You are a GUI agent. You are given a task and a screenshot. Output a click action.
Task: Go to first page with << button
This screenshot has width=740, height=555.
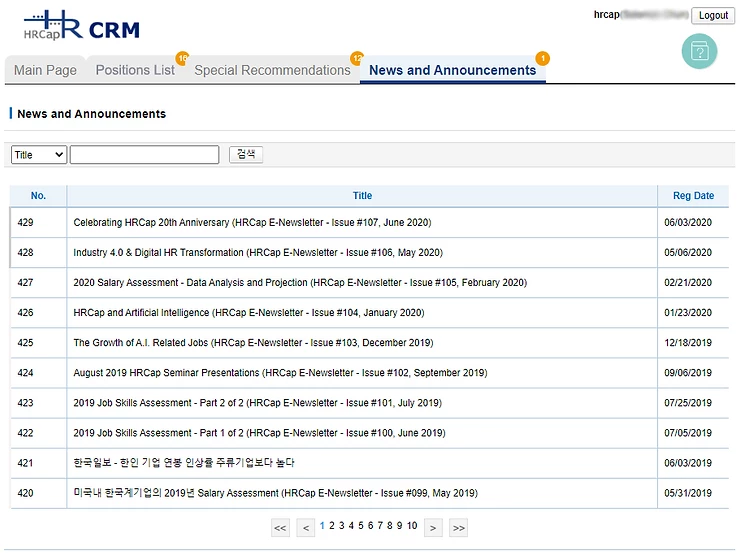click(x=280, y=528)
